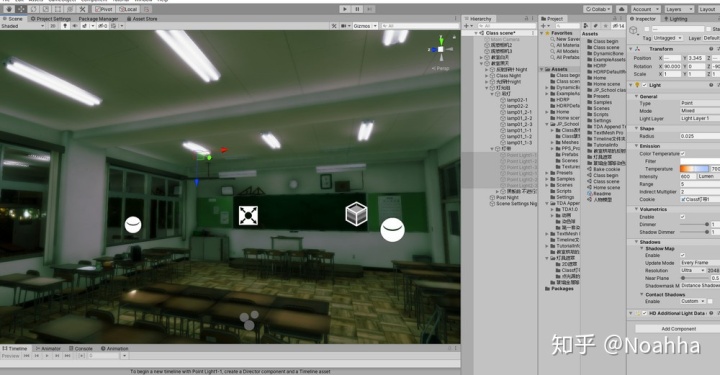Viewport: 720px width, 375px height.
Task: Click the cloud services icon
Action: click(x=622, y=9)
